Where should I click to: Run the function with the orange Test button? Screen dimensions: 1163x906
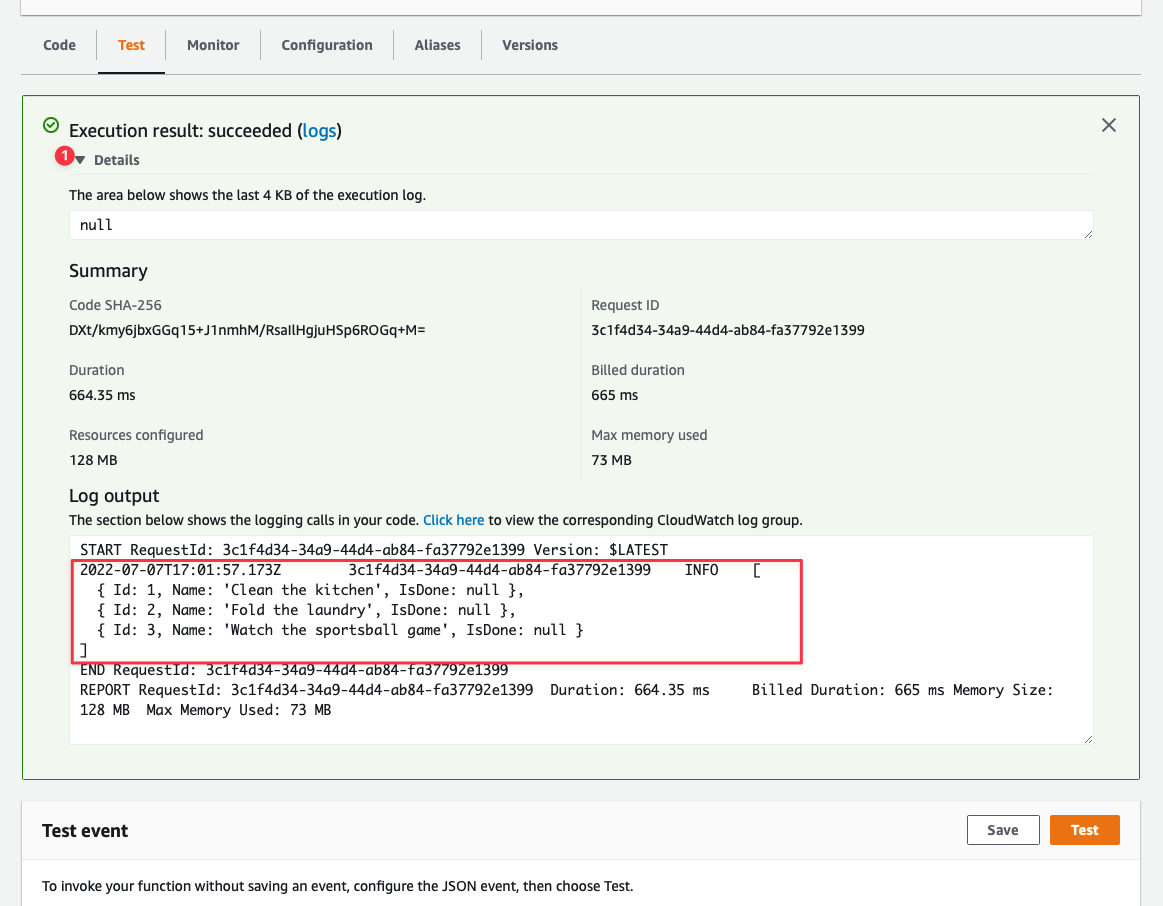[x=1084, y=830]
